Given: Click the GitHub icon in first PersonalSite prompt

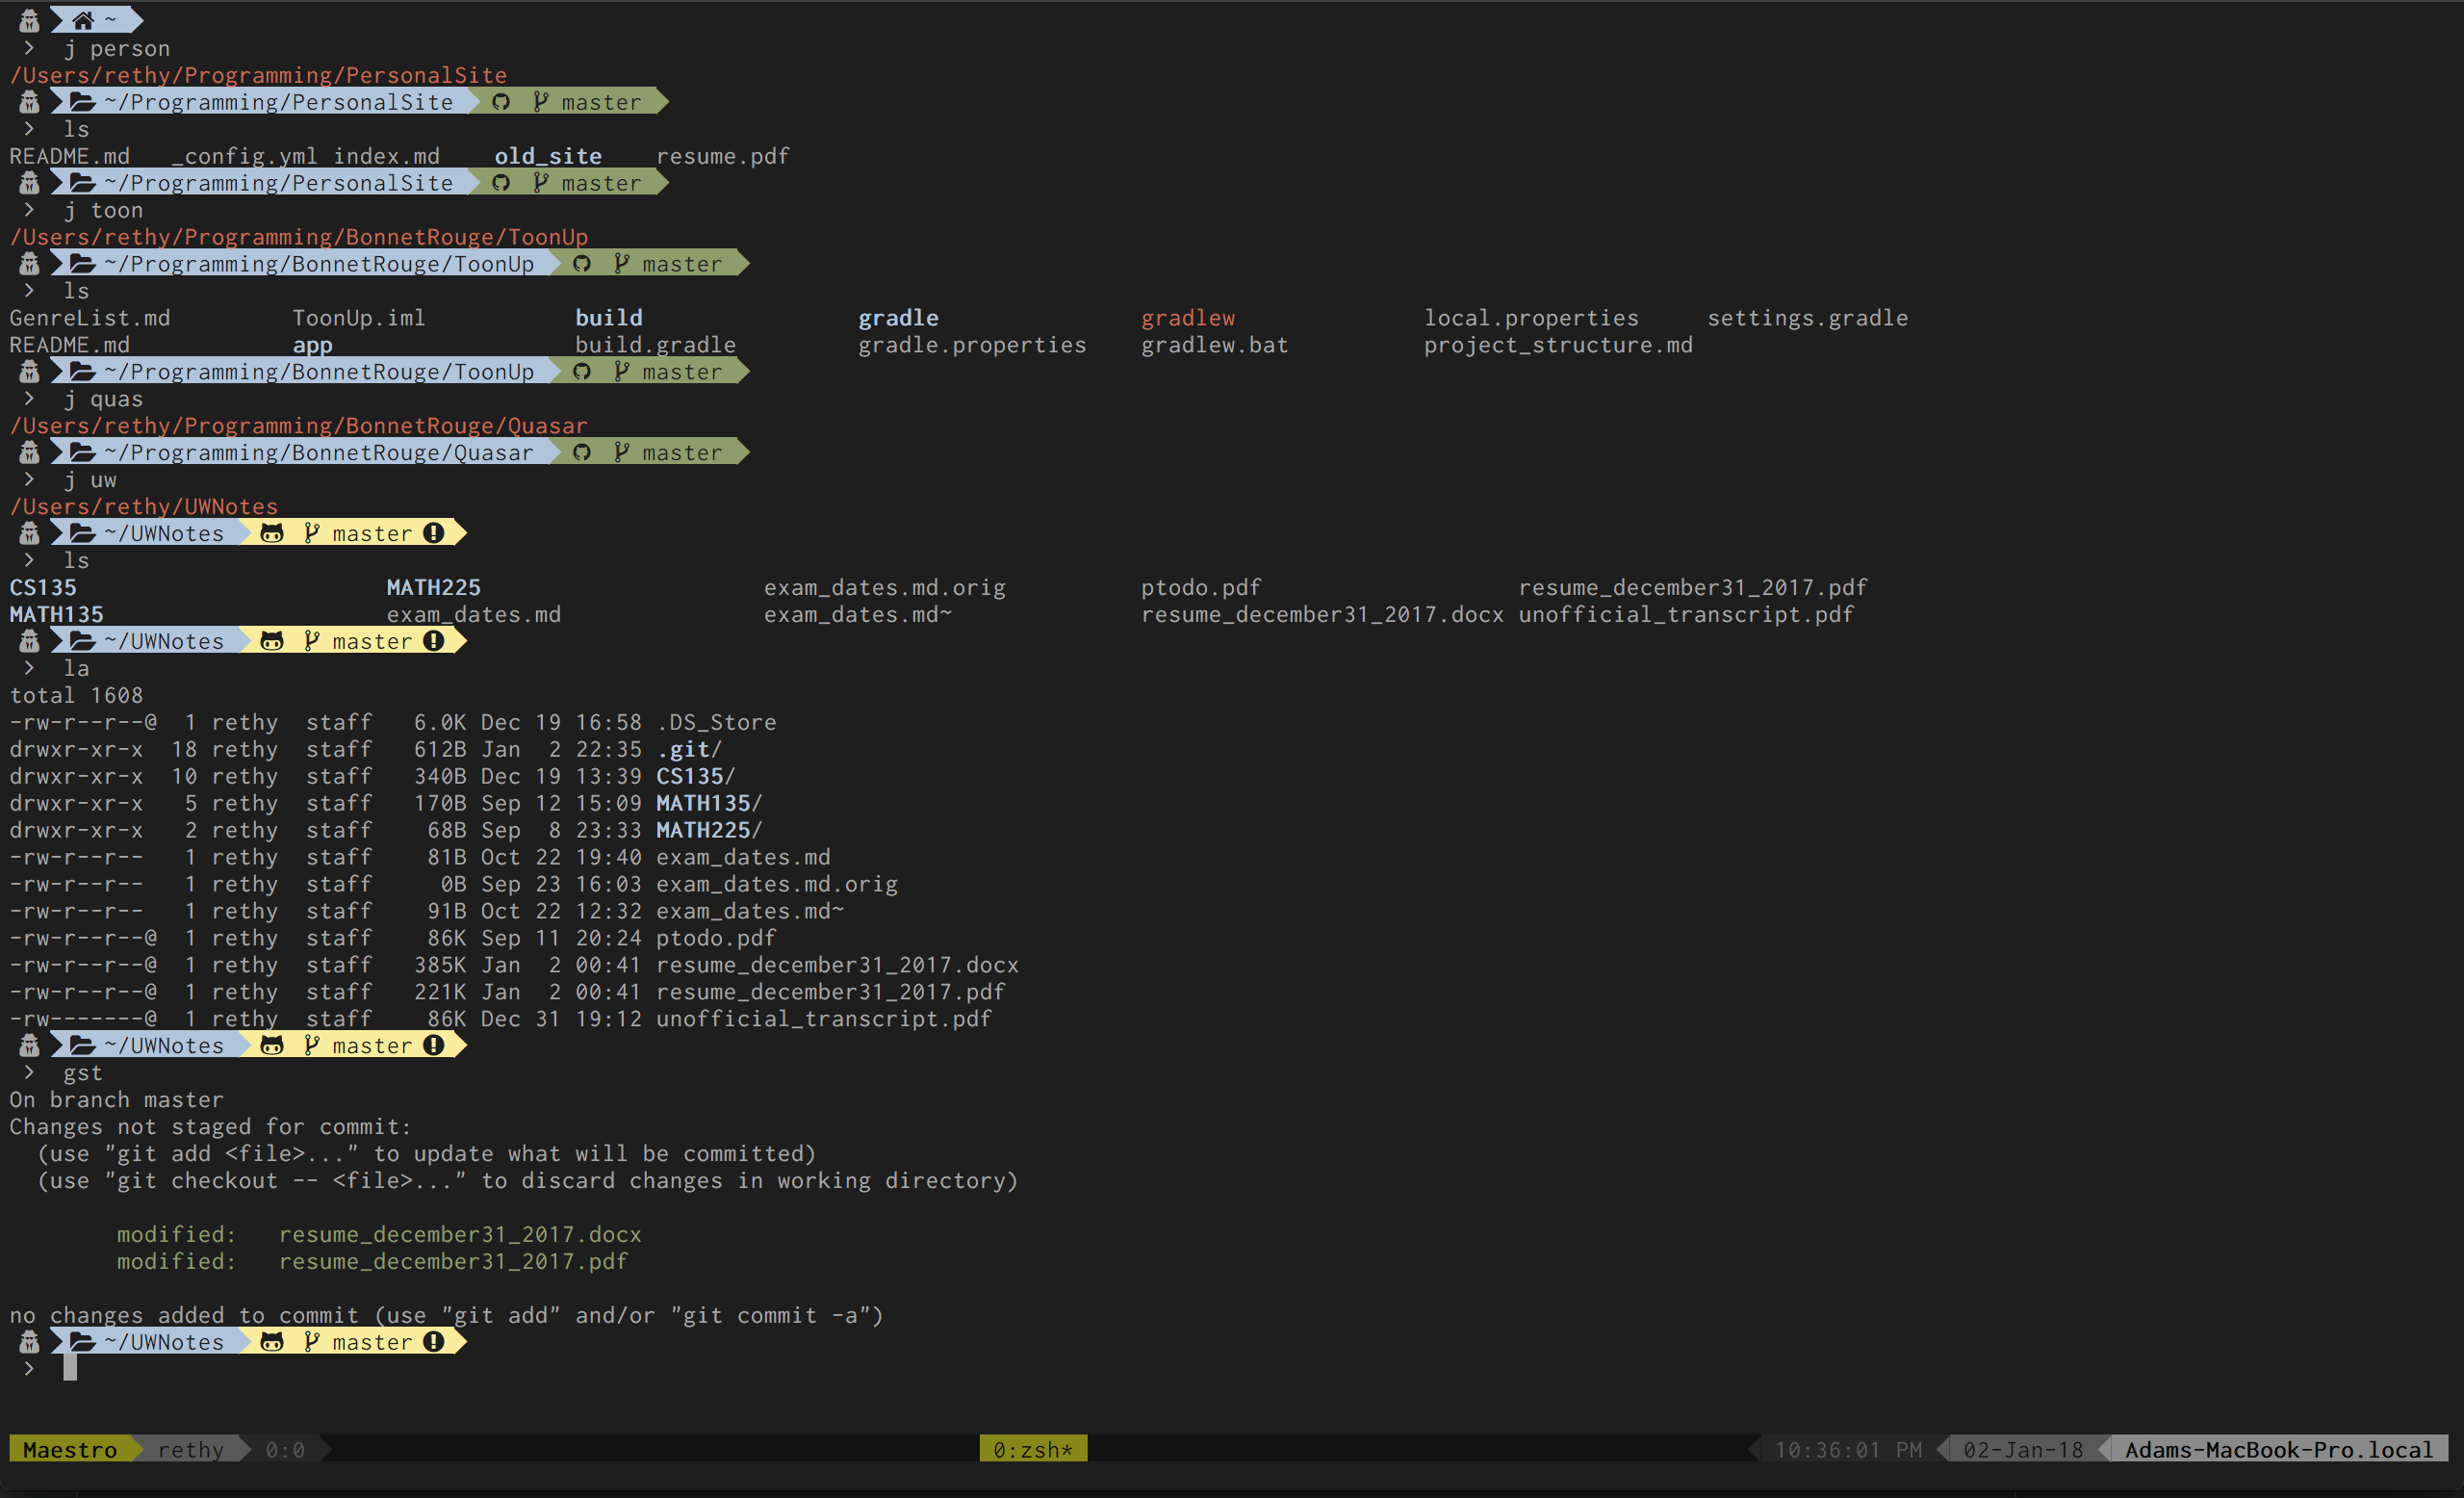Looking at the screenshot, I should coord(501,101).
